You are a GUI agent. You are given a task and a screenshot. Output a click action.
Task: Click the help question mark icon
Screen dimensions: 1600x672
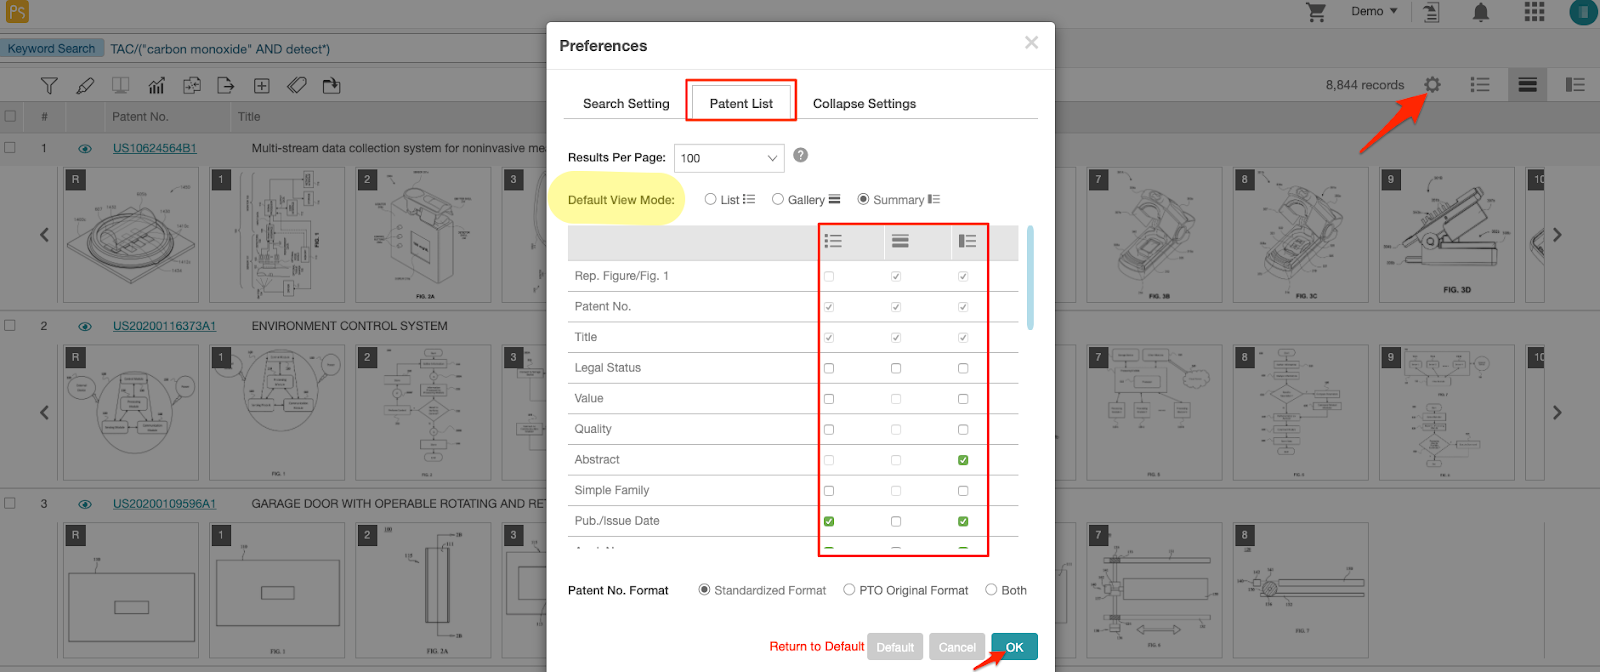(800, 155)
